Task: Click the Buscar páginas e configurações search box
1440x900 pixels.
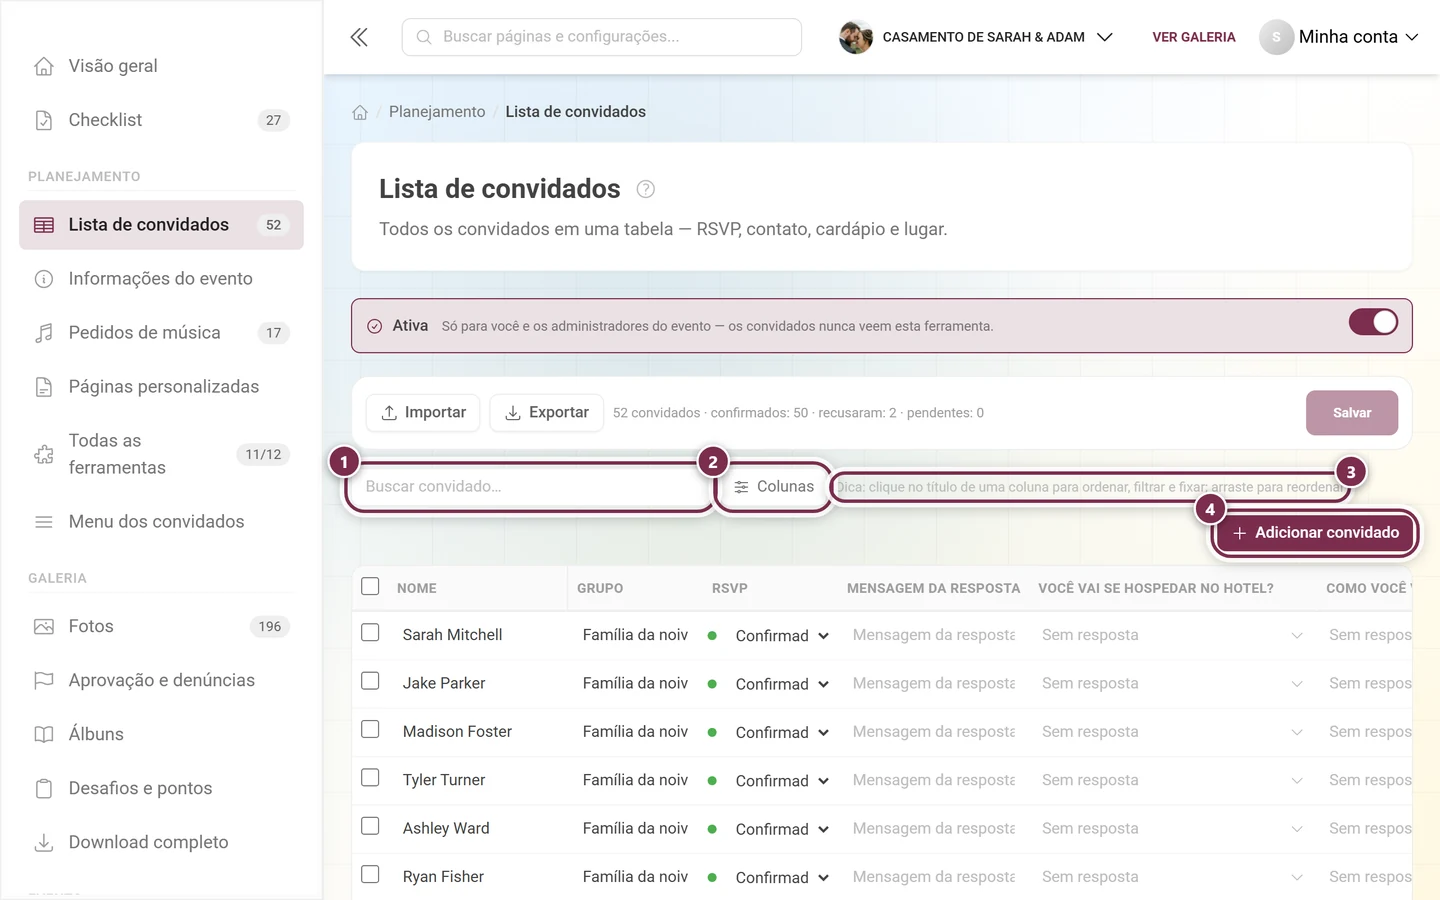Action: click(x=602, y=37)
